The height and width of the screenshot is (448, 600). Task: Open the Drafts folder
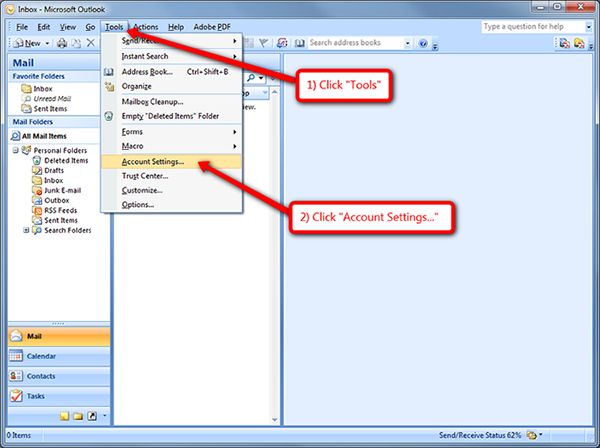pos(48,170)
